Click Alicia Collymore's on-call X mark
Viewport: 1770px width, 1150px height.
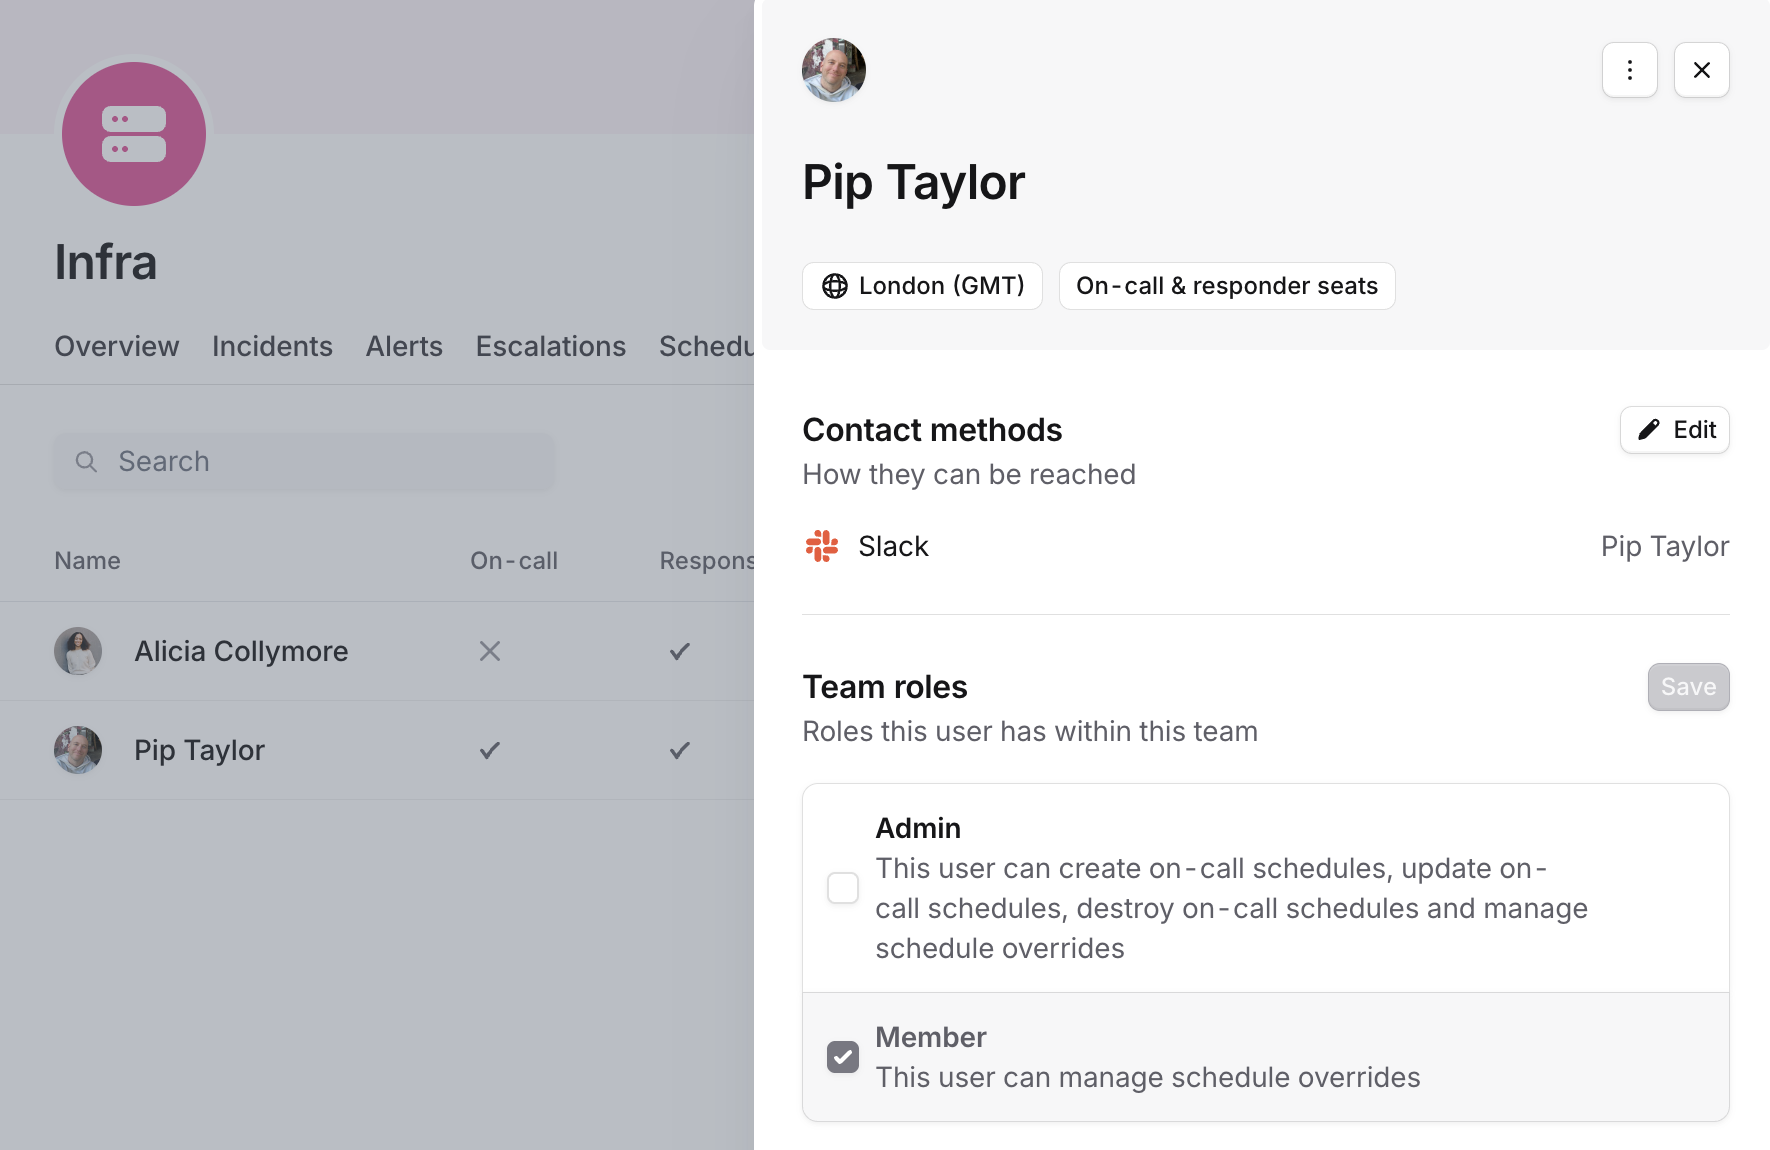click(489, 651)
